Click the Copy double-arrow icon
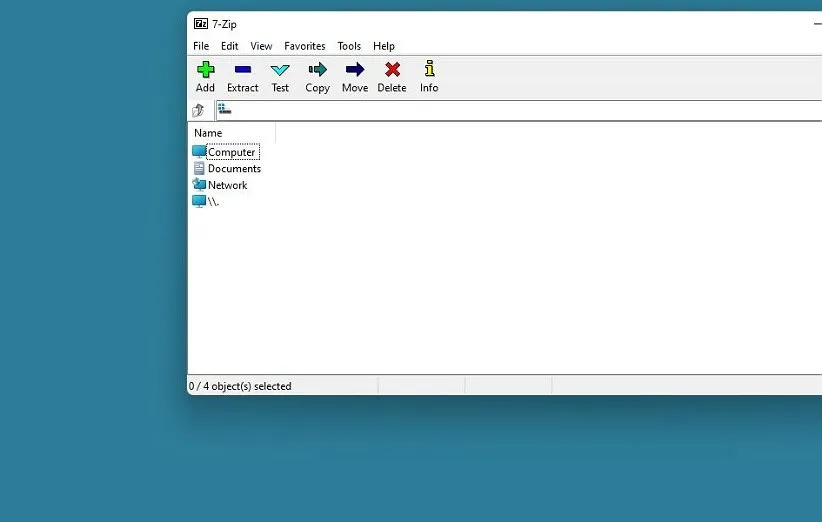 (317, 70)
